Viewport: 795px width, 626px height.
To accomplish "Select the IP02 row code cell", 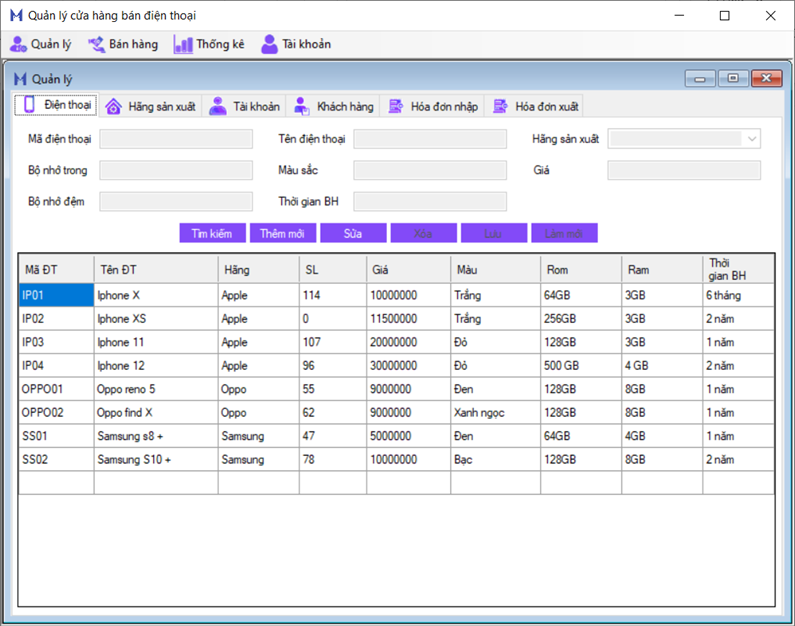I will (56, 319).
